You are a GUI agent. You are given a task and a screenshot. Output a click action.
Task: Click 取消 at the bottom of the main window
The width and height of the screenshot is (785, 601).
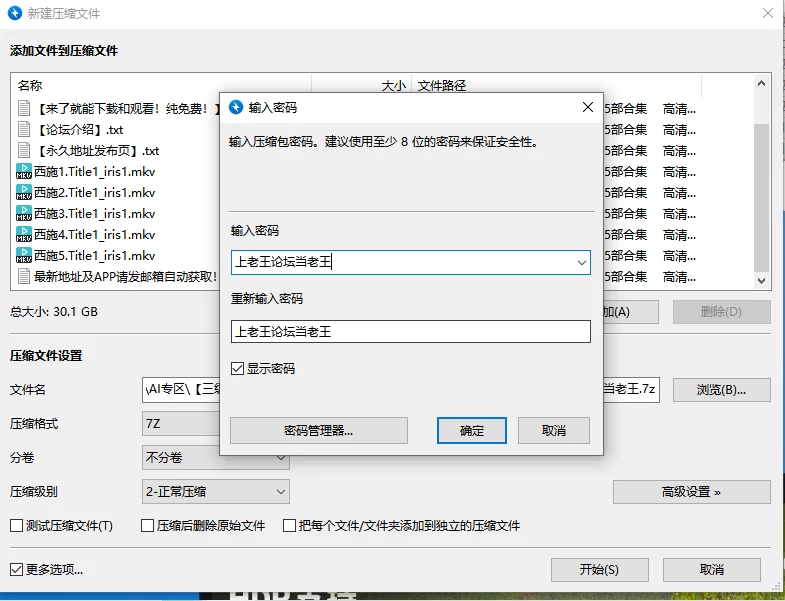coord(711,570)
